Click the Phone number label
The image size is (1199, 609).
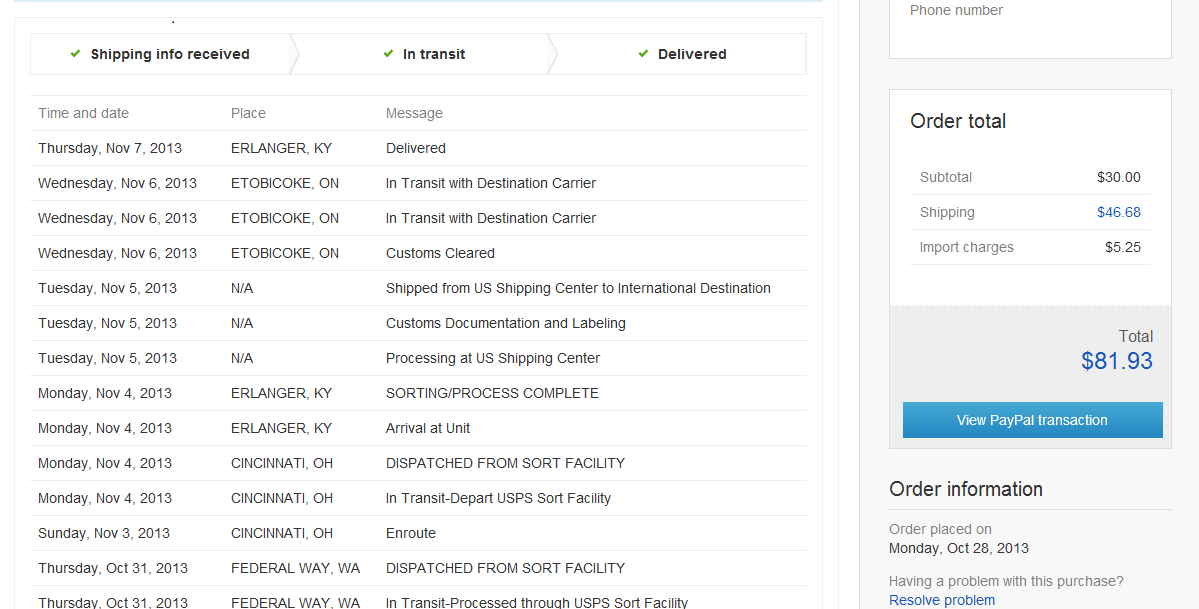[x=956, y=10]
